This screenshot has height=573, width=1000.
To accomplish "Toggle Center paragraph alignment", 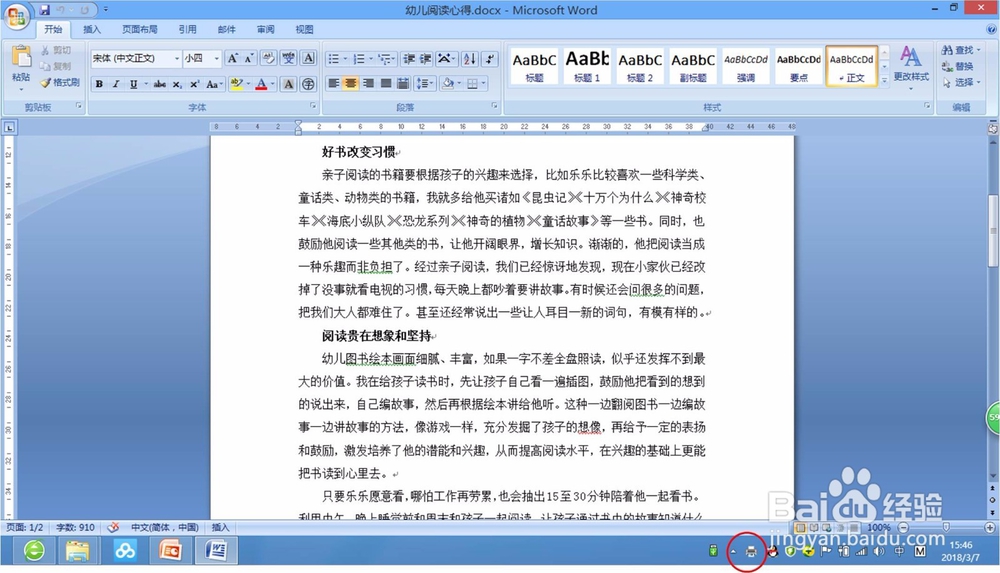I will tap(351, 84).
